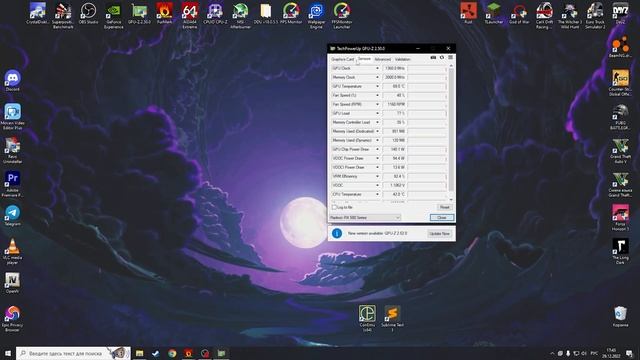Image resolution: width=640 pixels, height=360 pixels.
Task: Click the Windows Start button
Action: (x=8, y=353)
